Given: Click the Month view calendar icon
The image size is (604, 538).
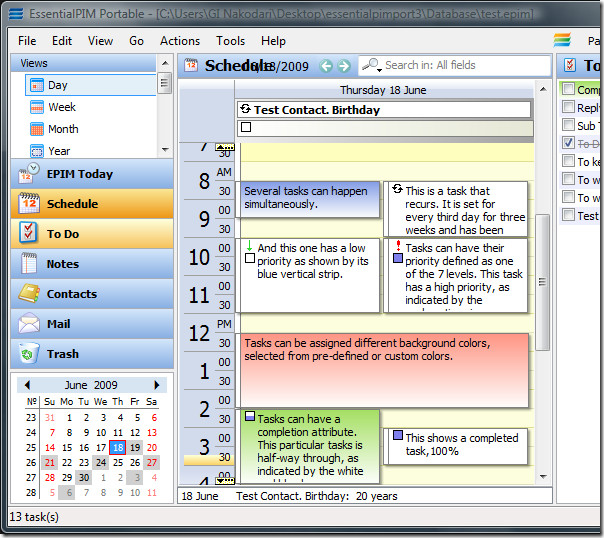Looking at the screenshot, I should [x=37, y=129].
